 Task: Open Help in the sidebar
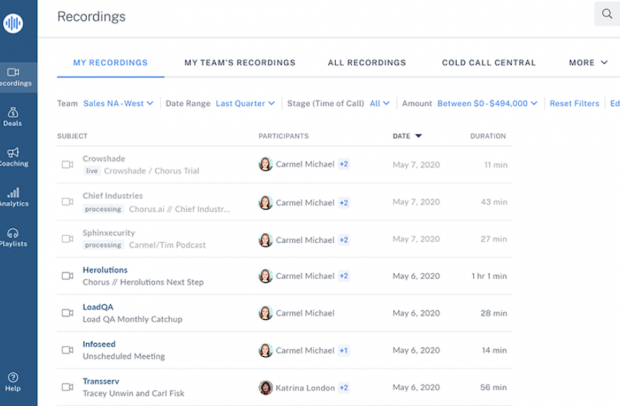[13, 382]
